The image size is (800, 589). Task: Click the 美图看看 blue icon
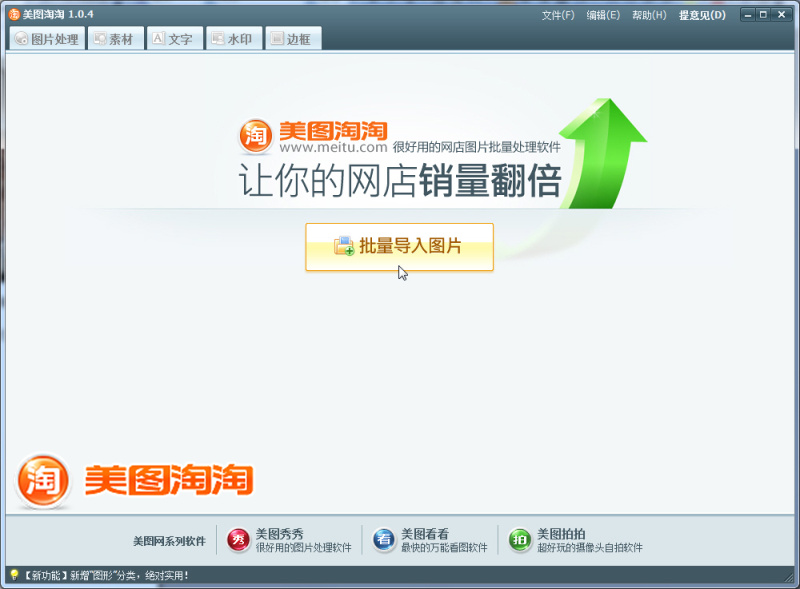[x=384, y=540]
